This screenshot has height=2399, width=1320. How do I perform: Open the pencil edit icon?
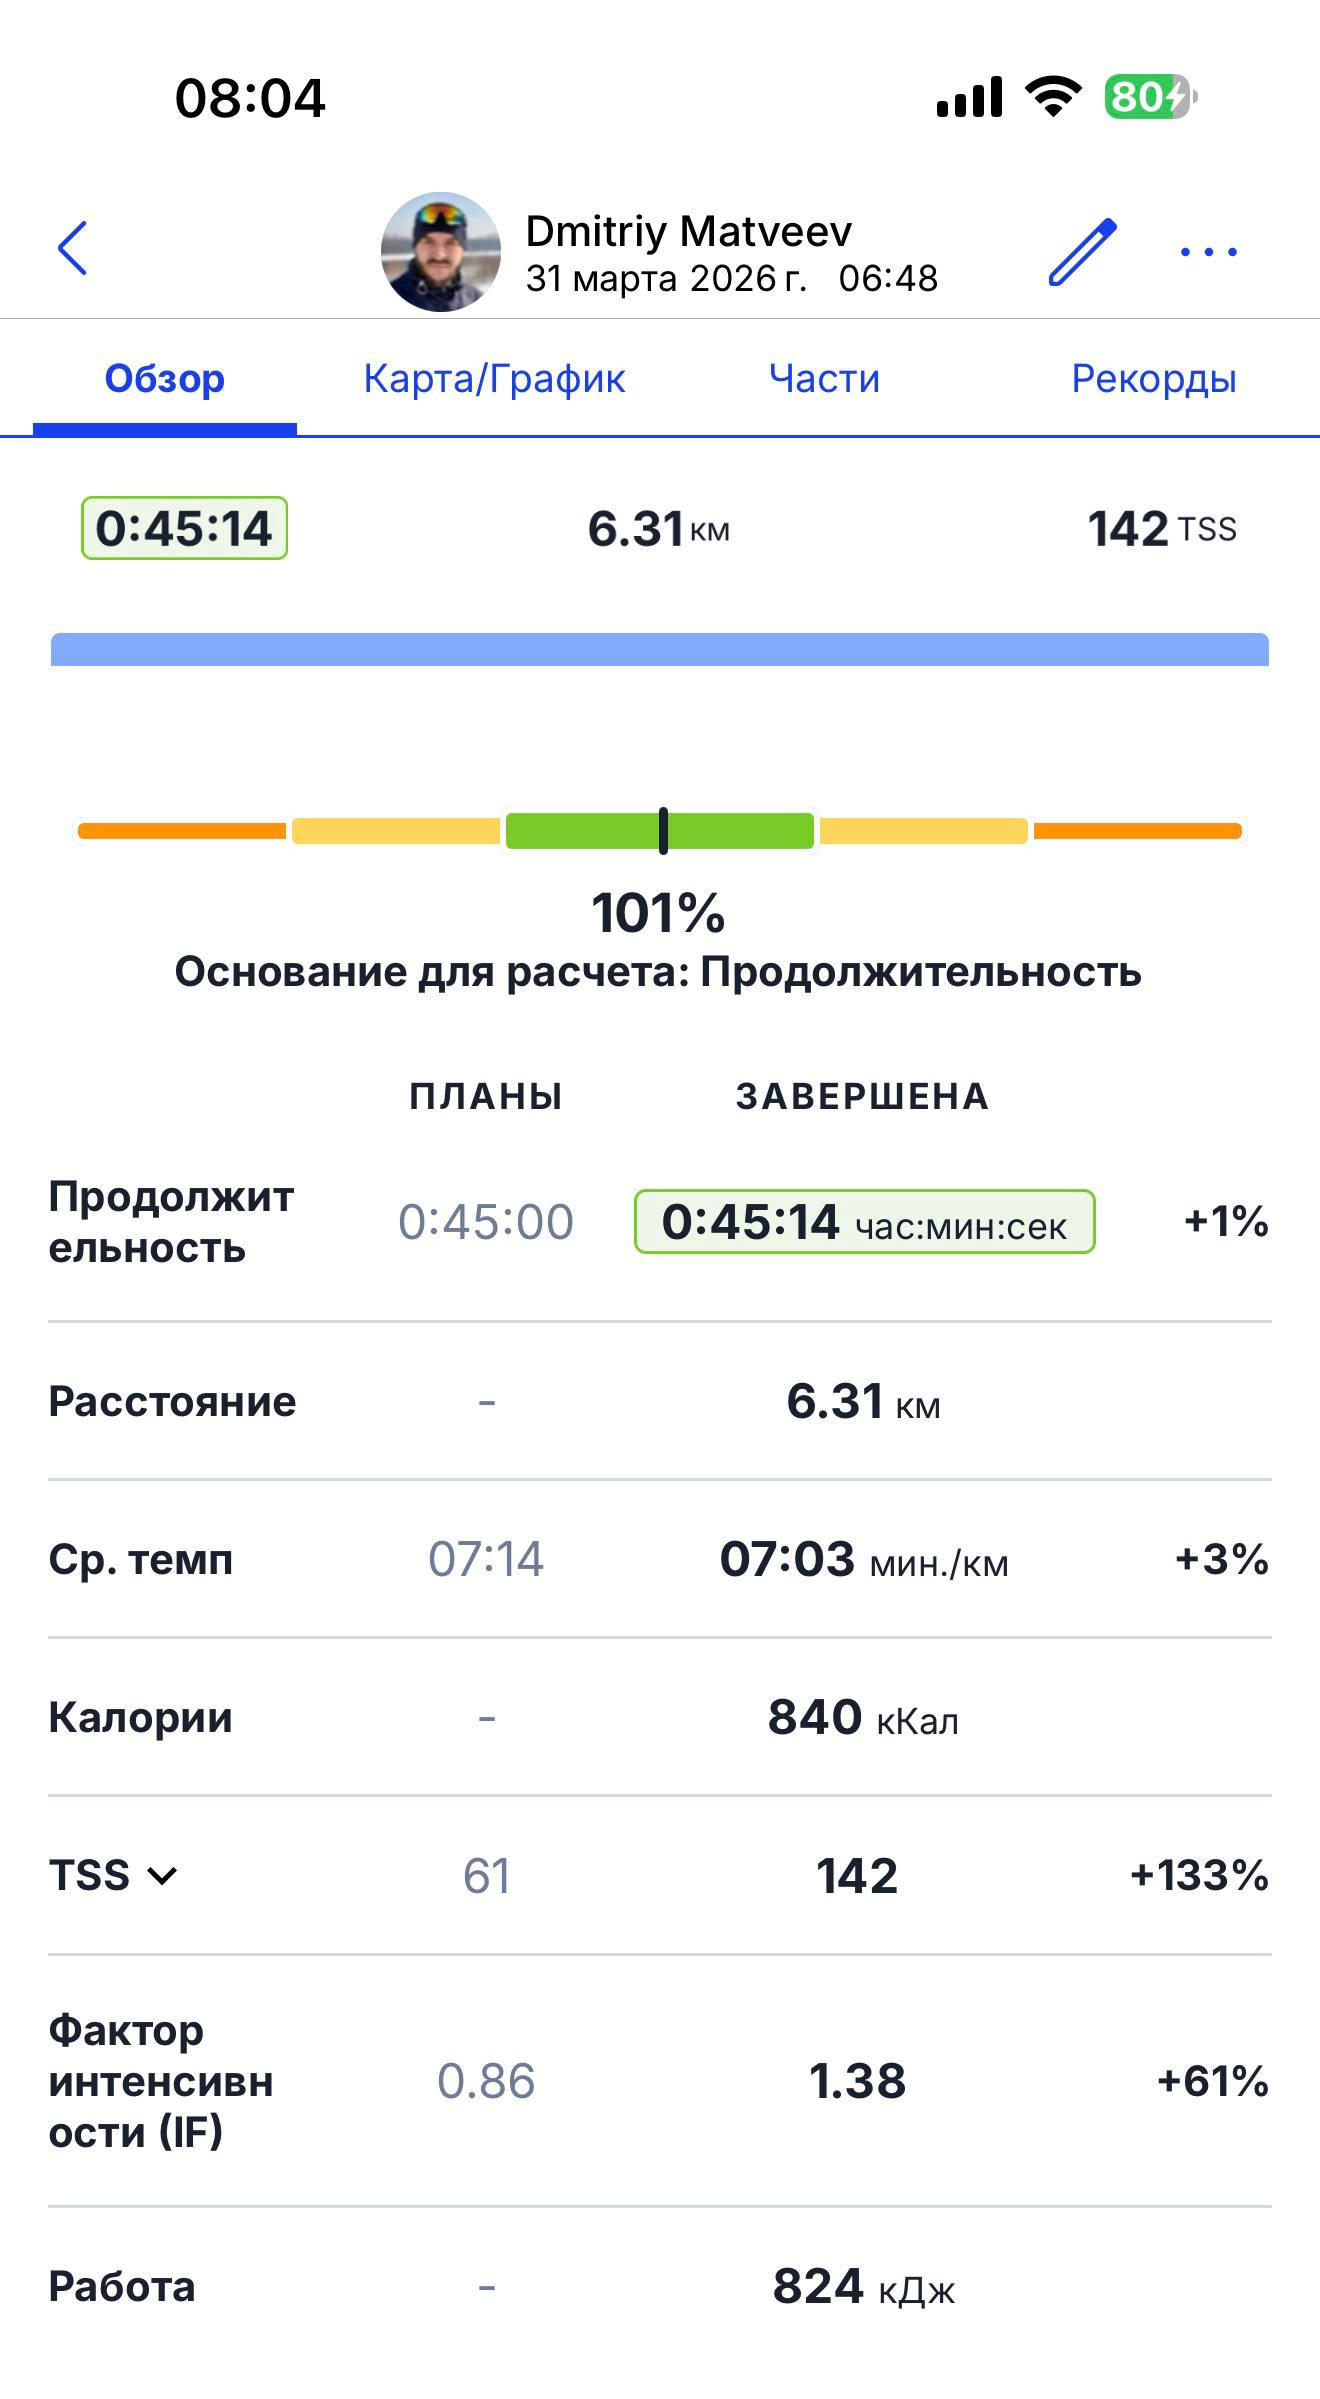[1082, 251]
